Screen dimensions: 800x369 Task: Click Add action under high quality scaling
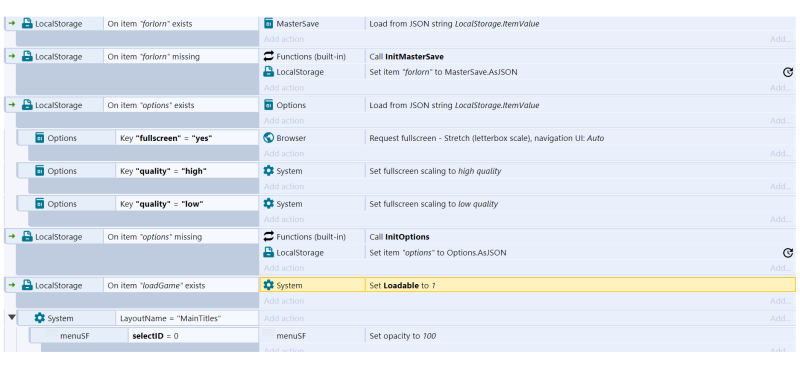pyautogui.click(x=284, y=186)
